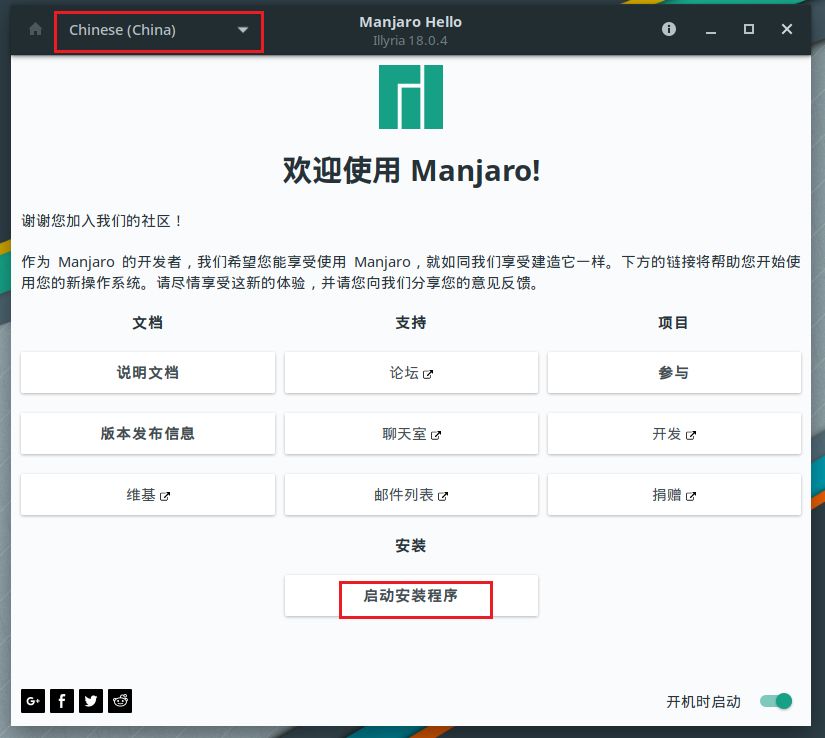Viewport: 825px width, 738px height.
Task: Enable the autostart switch at bottom right
Action: [775, 701]
